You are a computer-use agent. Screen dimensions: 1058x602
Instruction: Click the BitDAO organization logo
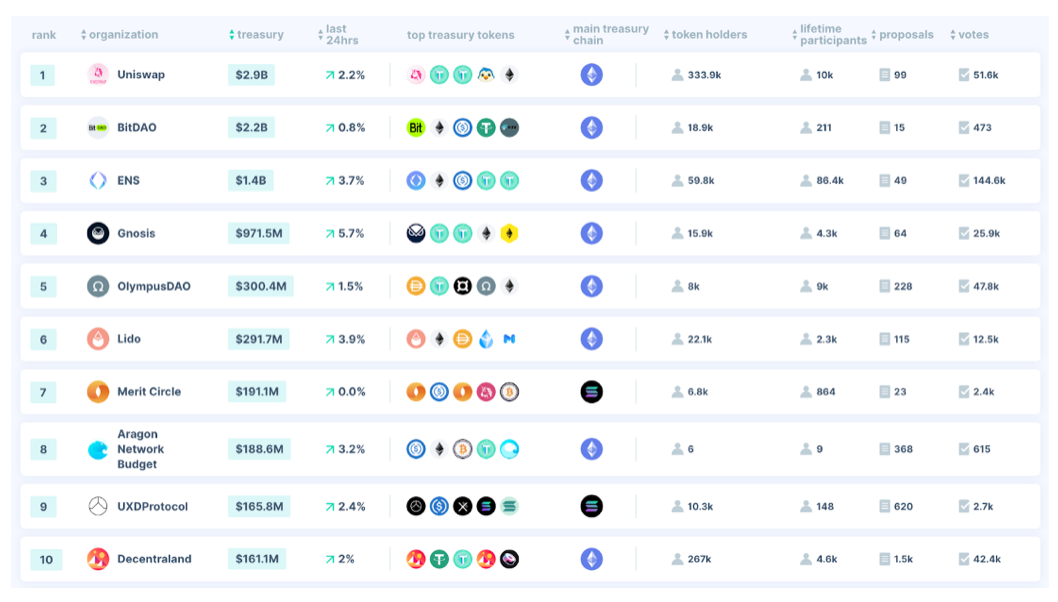click(x=98, y=128)
